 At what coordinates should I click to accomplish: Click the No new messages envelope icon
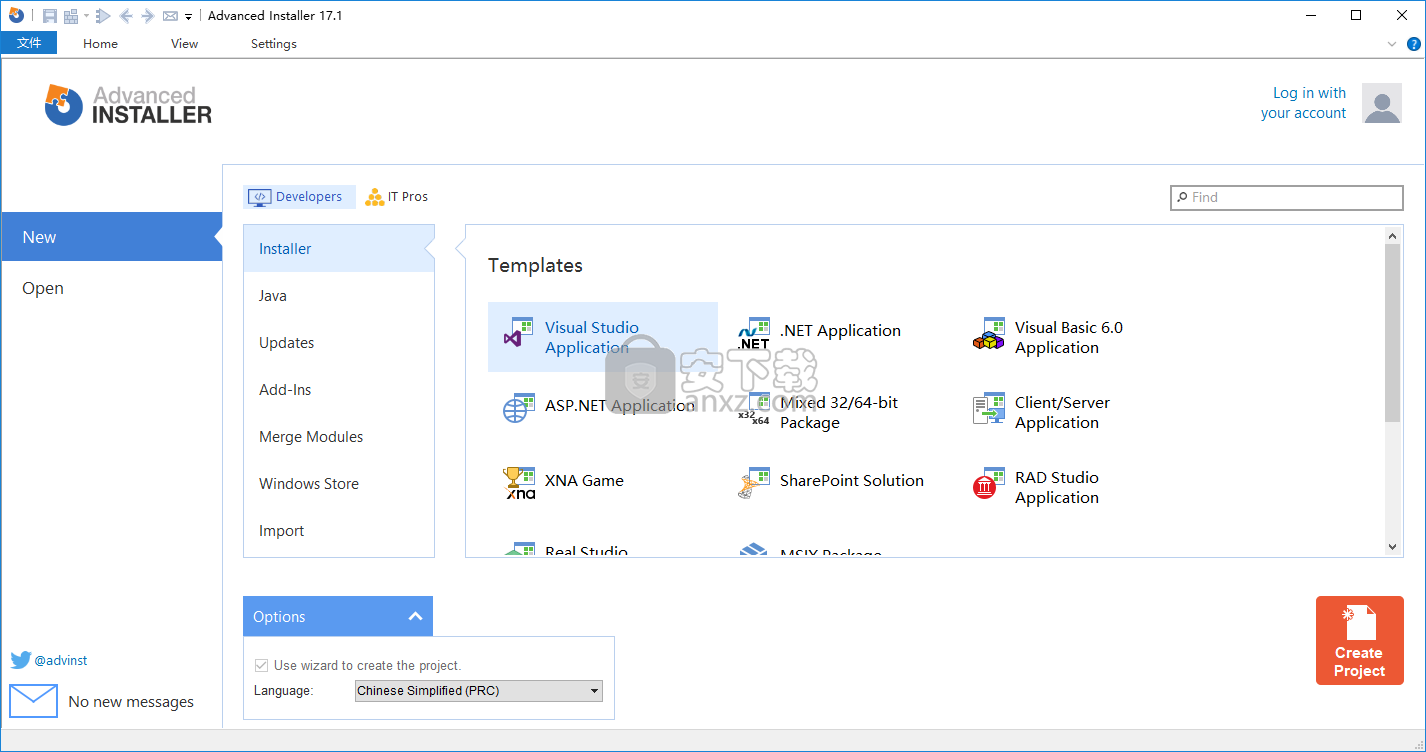(33, 701)
